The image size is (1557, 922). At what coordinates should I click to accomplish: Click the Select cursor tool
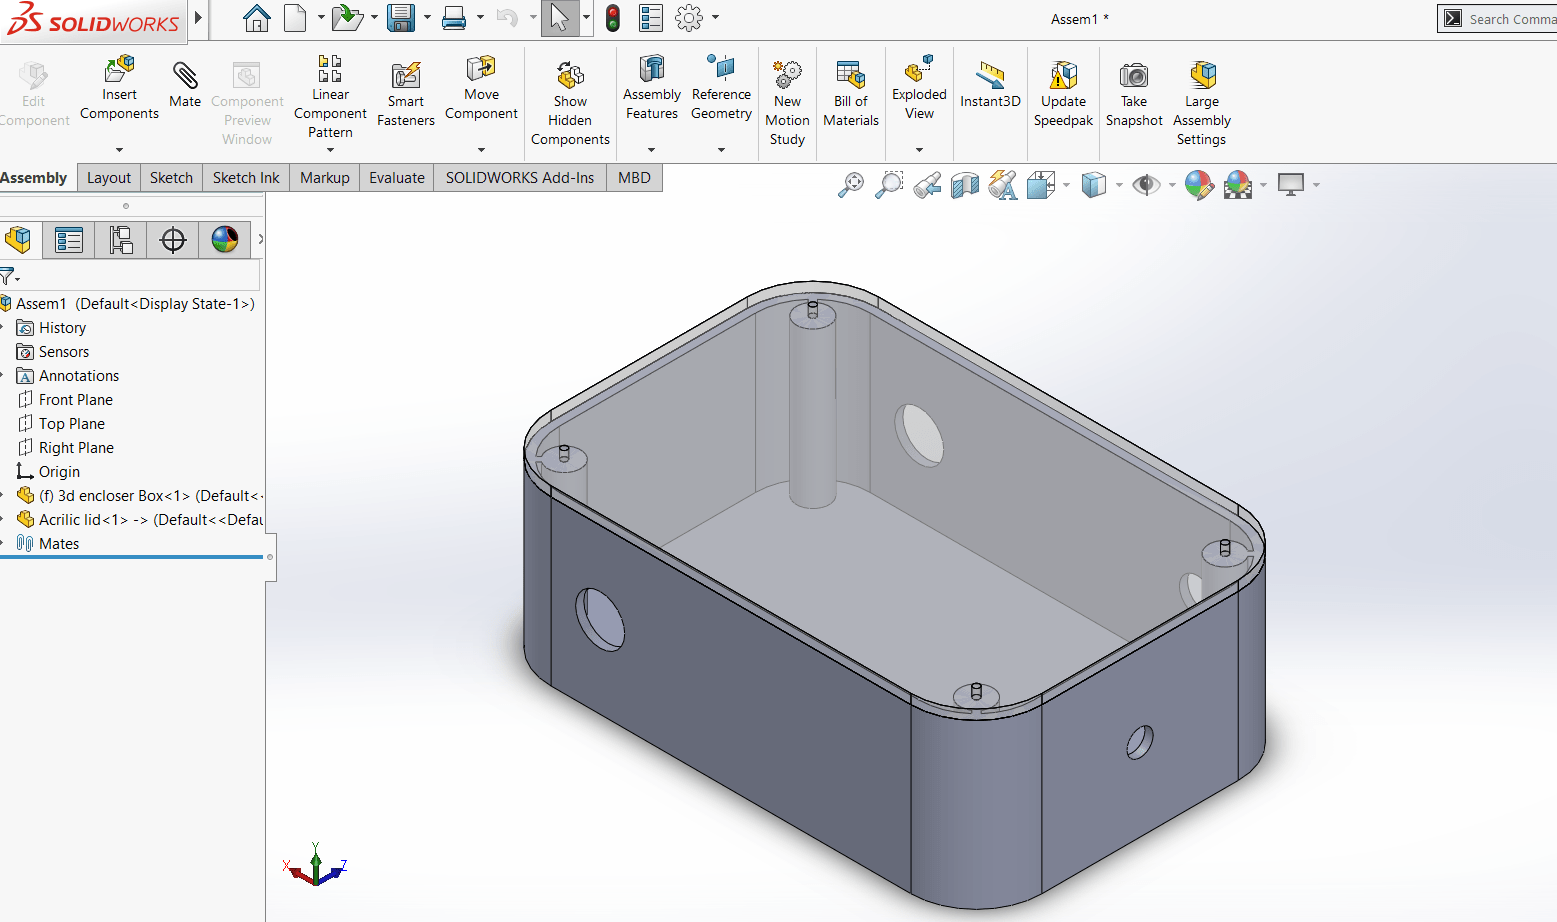pyautogui.click(x=560, y=18)
